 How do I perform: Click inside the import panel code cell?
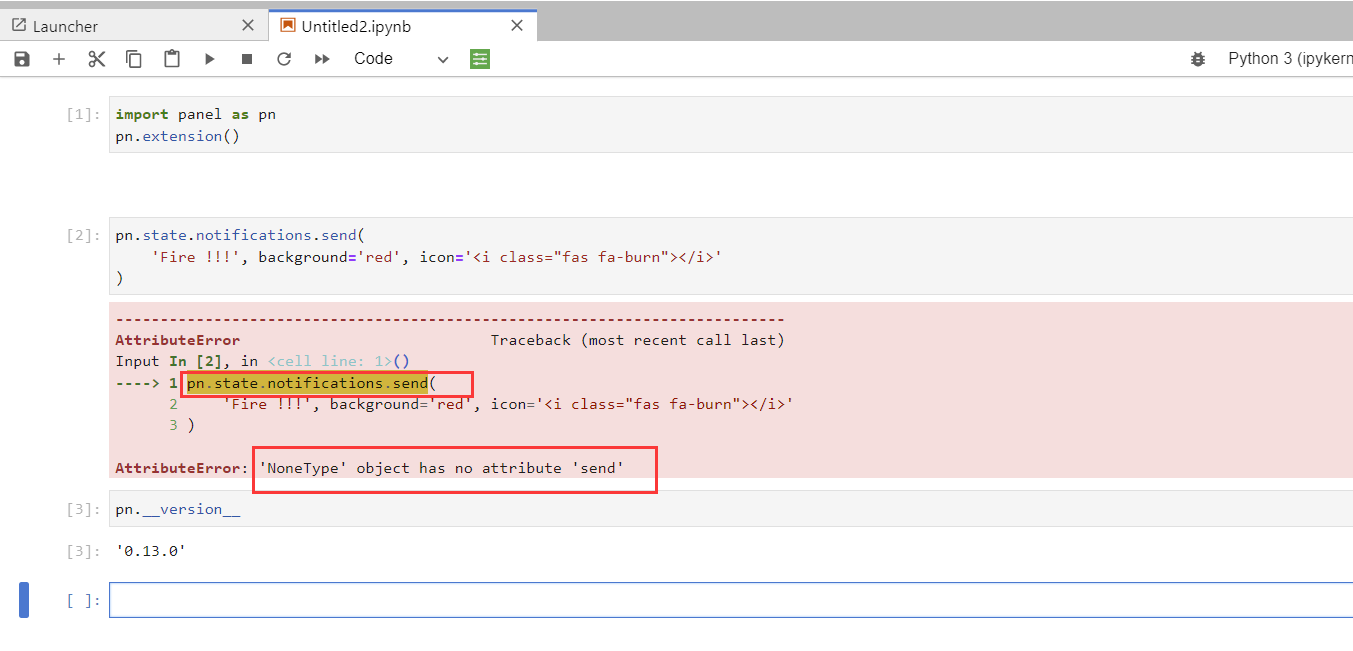[x=731, y=125]
